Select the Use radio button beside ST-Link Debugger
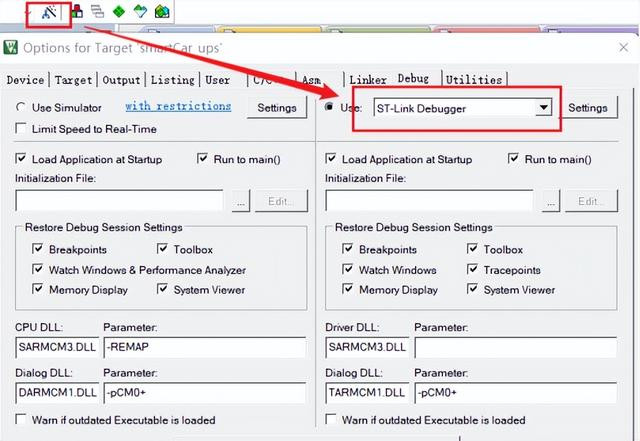This screenshot has width=640, height=441. click(329, 107)
